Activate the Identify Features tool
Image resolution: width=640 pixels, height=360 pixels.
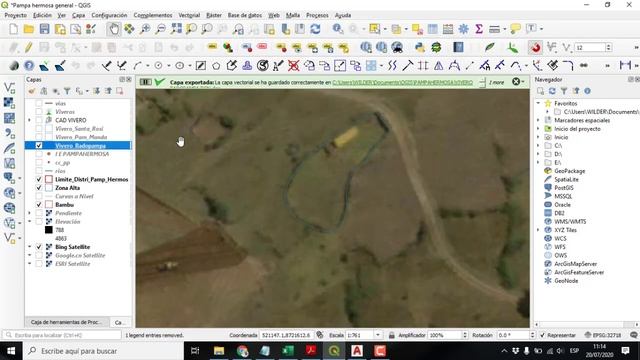click(338, 29)
